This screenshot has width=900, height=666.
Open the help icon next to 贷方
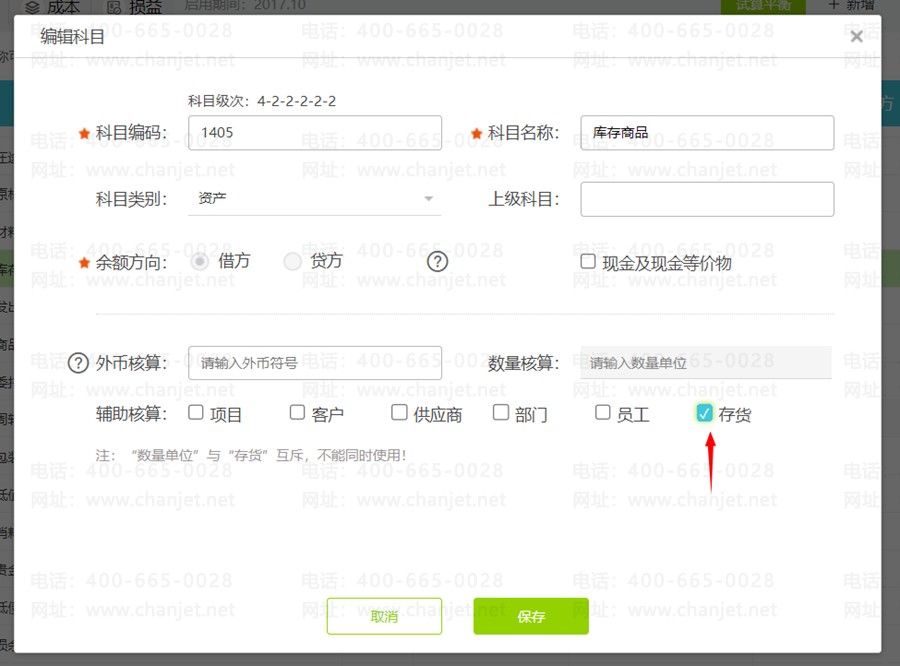pyautogui.click(x=437, y=262)
